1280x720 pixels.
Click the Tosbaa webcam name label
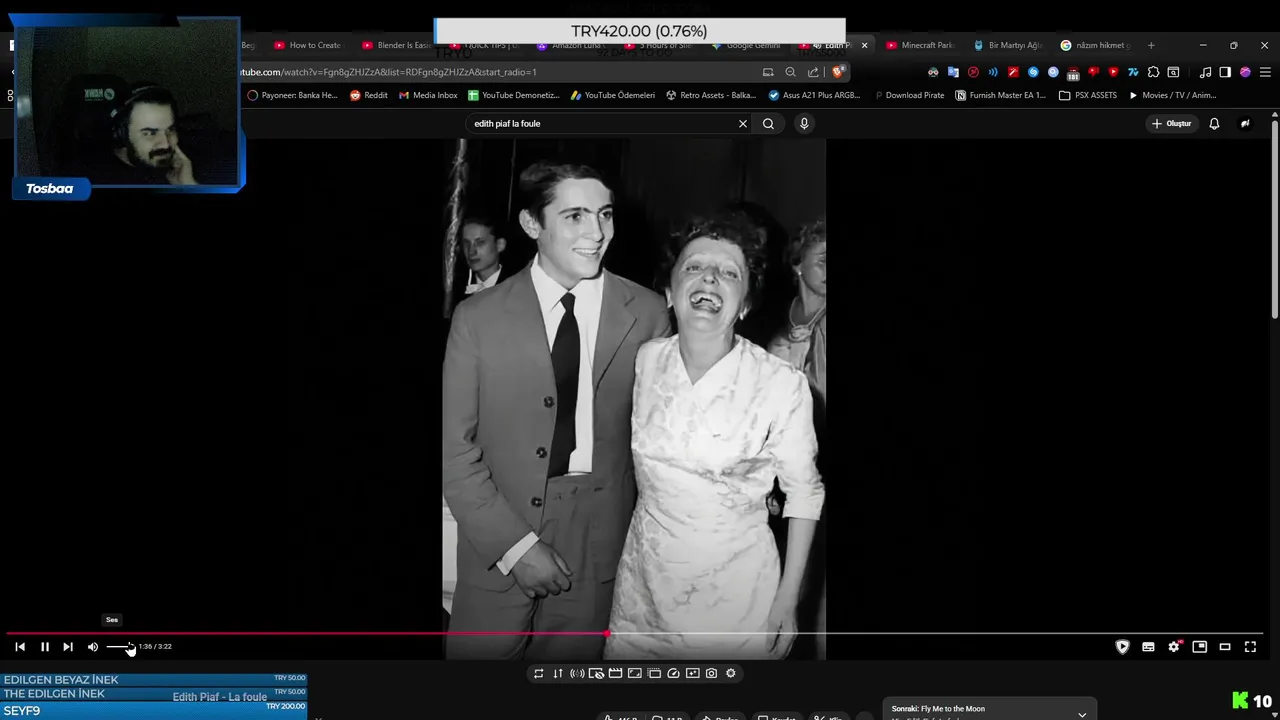click(x=50, y=189)
